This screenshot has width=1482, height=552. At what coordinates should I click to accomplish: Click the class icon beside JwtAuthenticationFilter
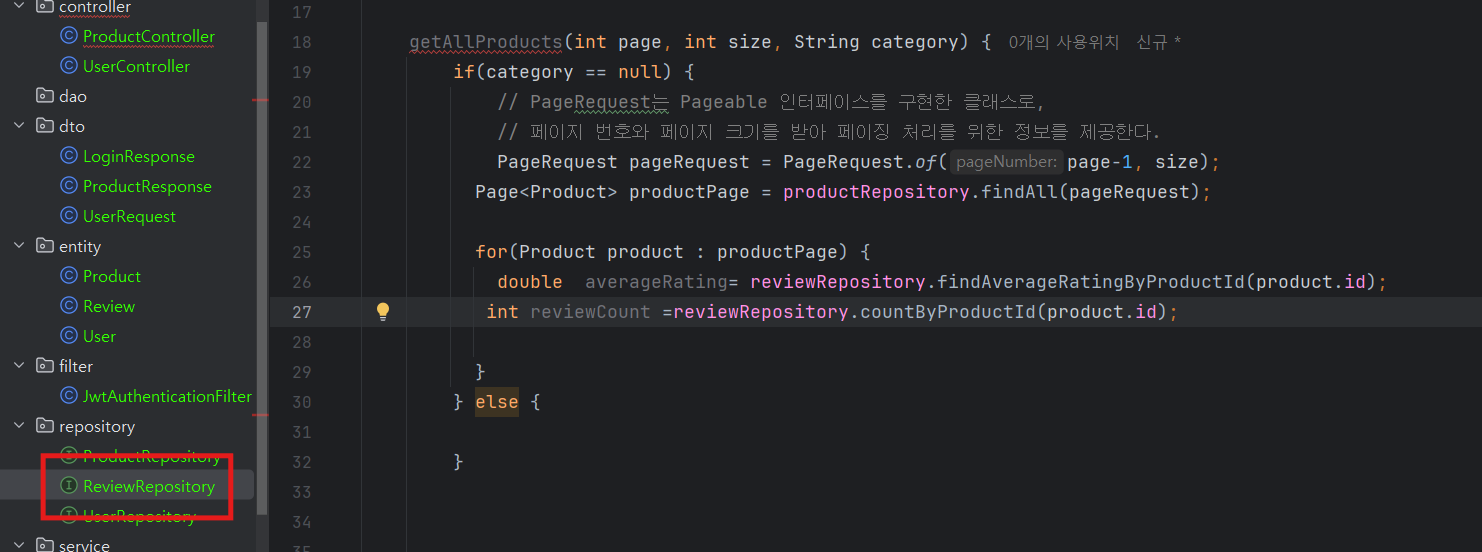tap(69, 396)
